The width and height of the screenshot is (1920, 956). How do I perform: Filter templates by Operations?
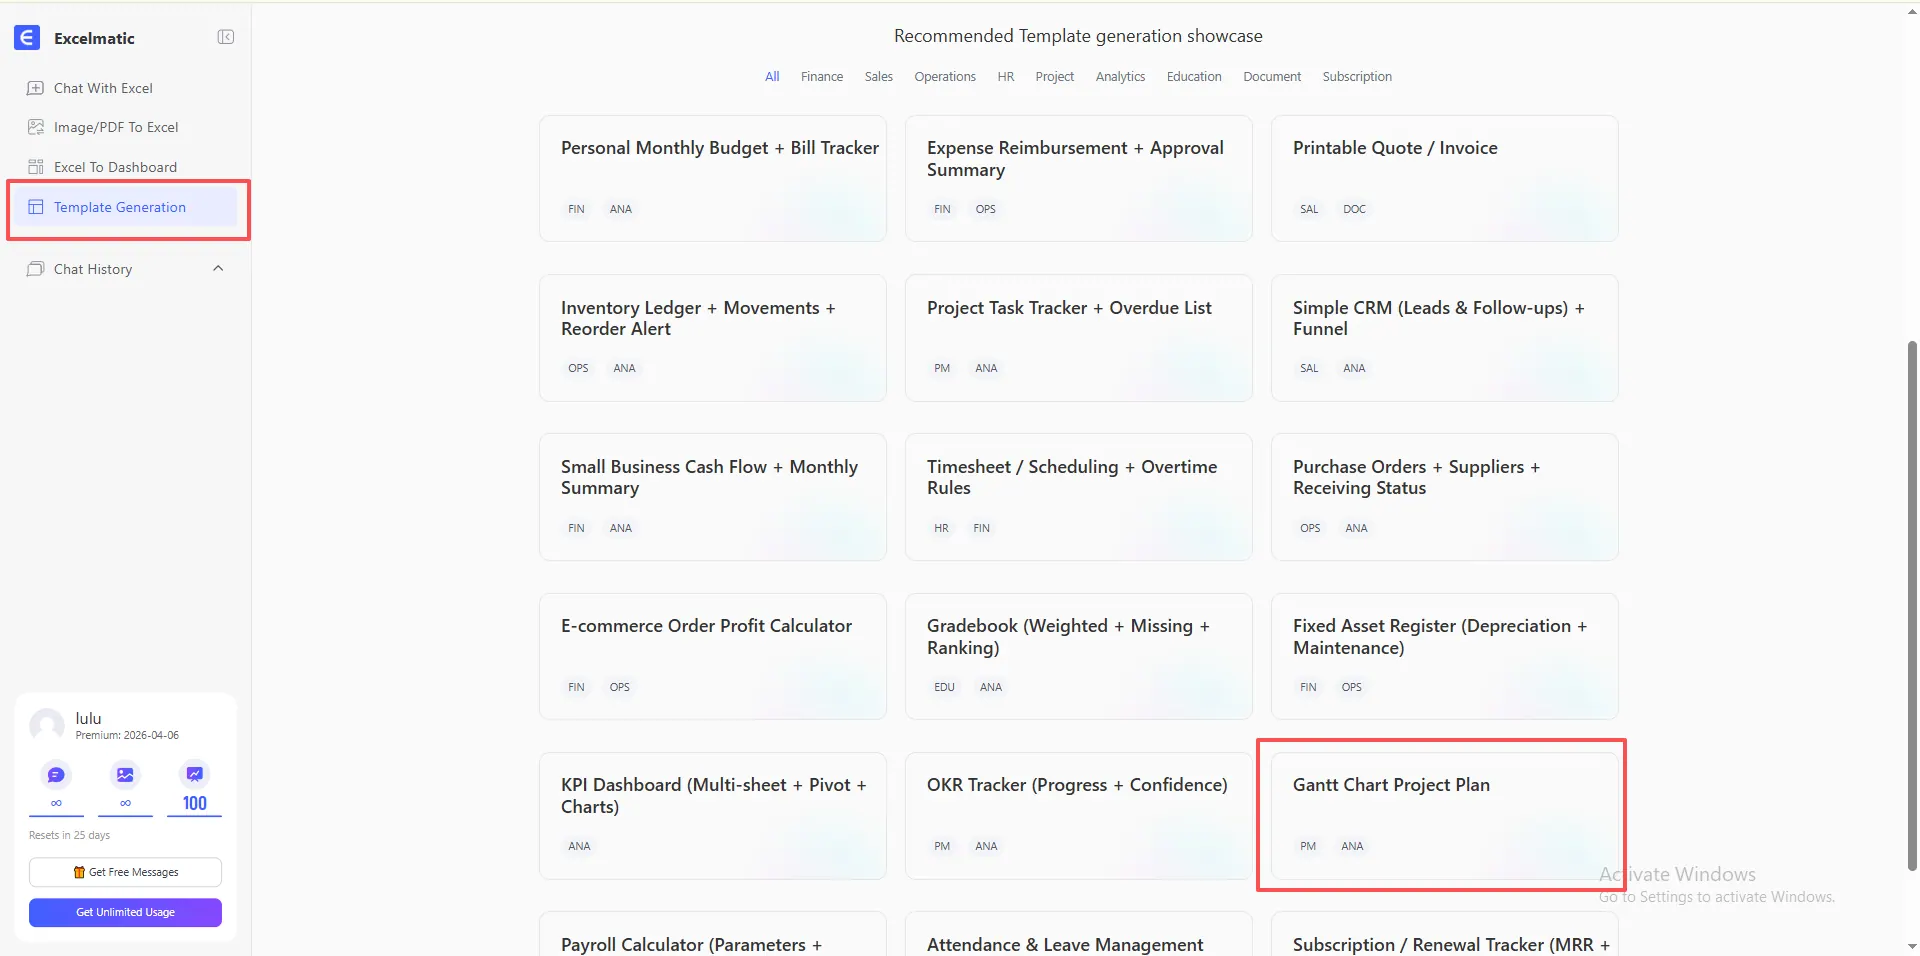(x=945, y=77)
